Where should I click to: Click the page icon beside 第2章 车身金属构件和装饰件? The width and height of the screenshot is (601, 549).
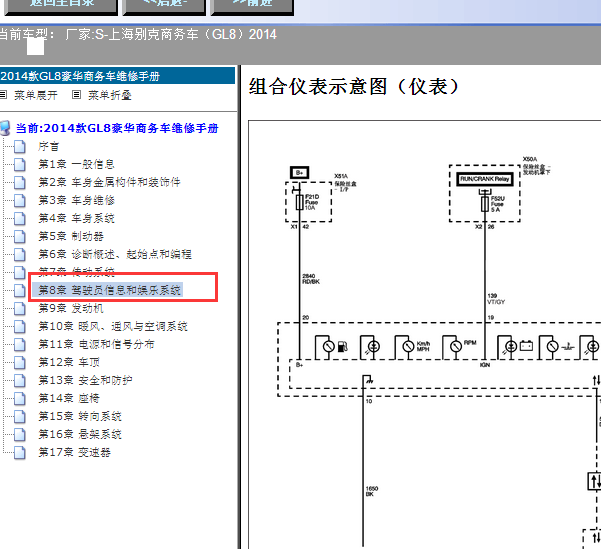coord(20,182)
